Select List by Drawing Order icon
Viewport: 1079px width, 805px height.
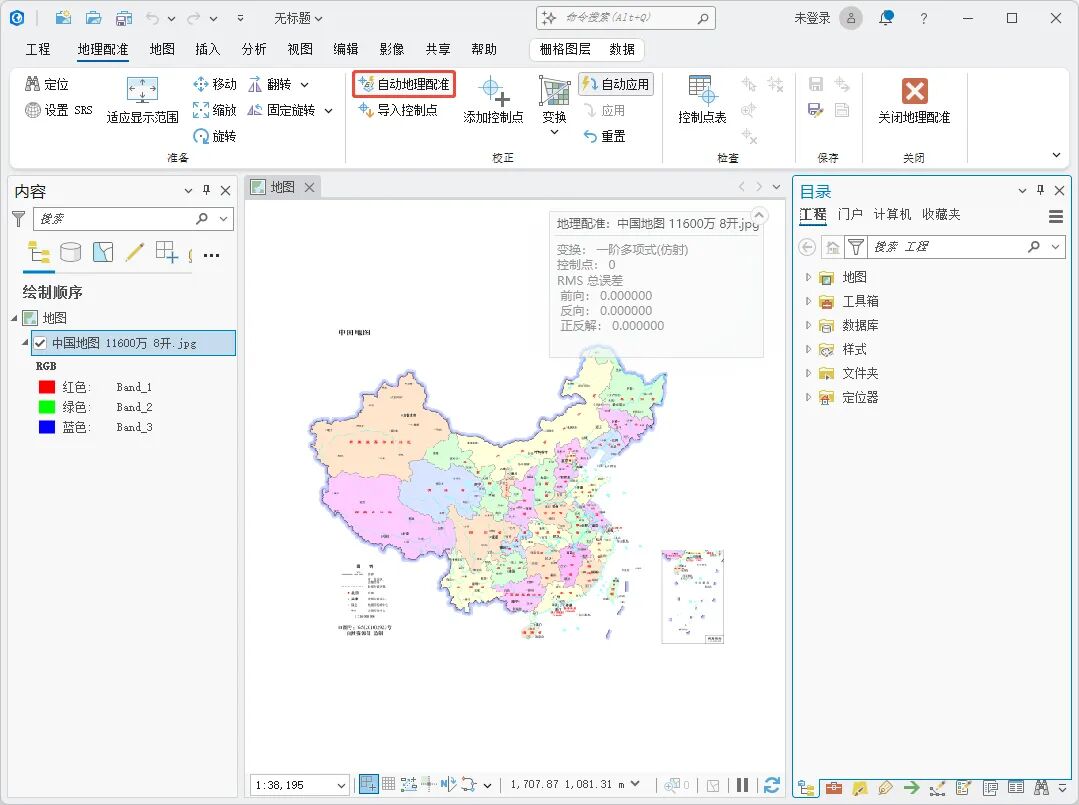[39, 253]
